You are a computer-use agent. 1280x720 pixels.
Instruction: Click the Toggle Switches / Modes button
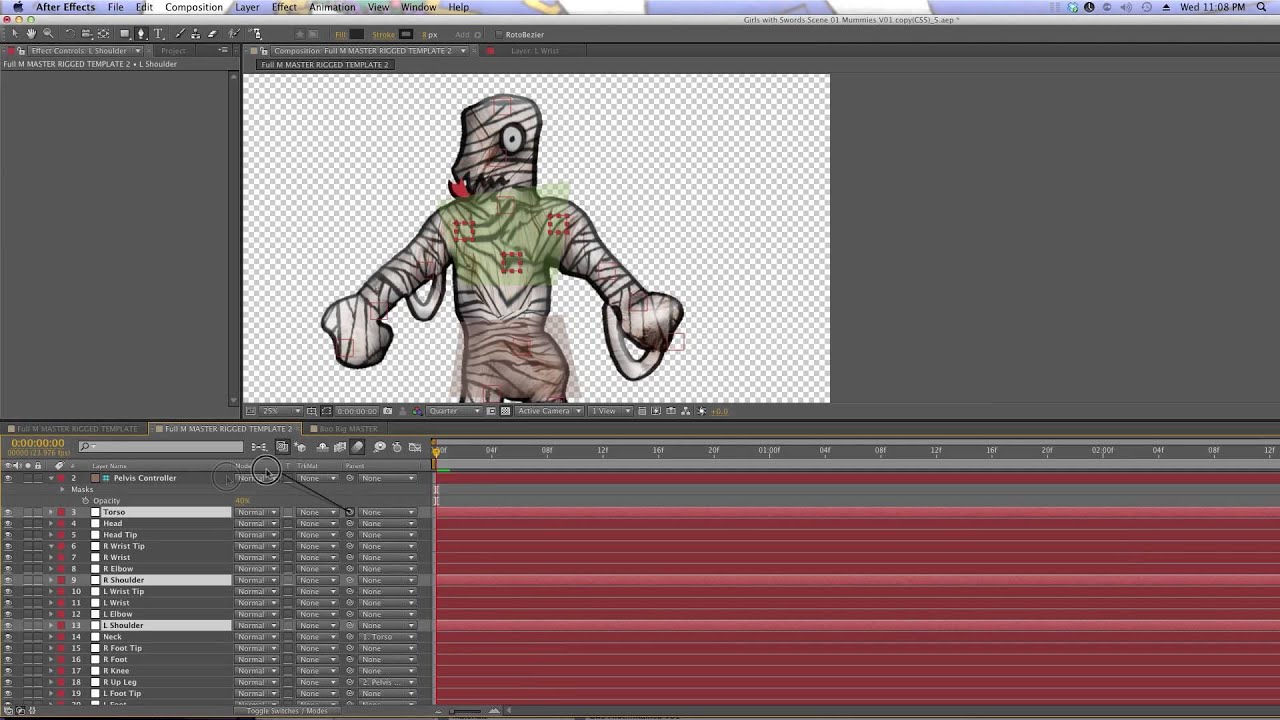tap(288, 711)
